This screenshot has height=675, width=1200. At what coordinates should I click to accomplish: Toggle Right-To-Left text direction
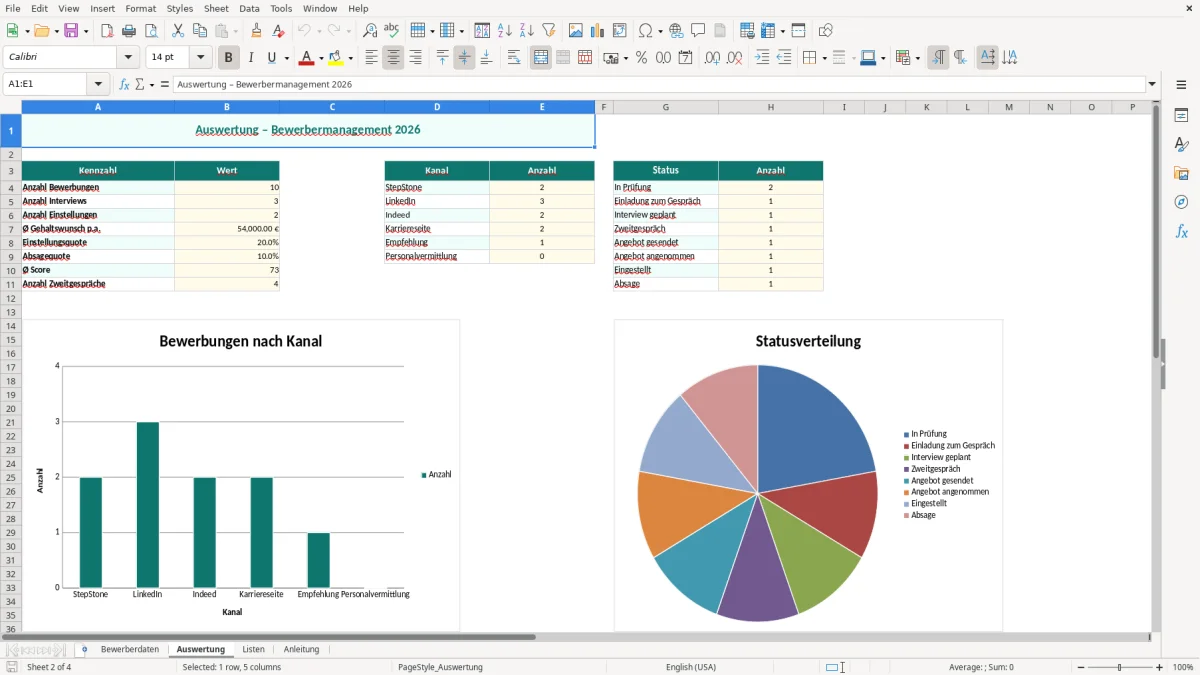click(x=959, y=58)
